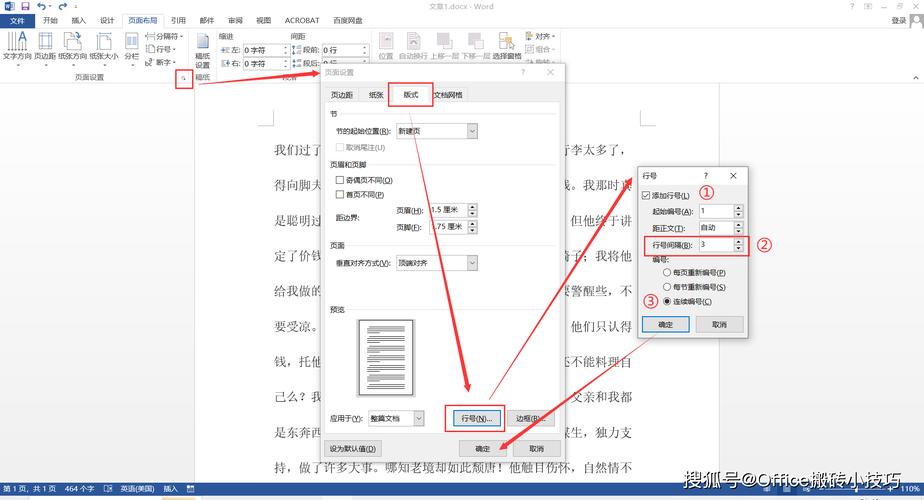Viewport: 924px width, 500px height.
Task: Open the 页边距 margins tool
Action: [x=45, y=47]
